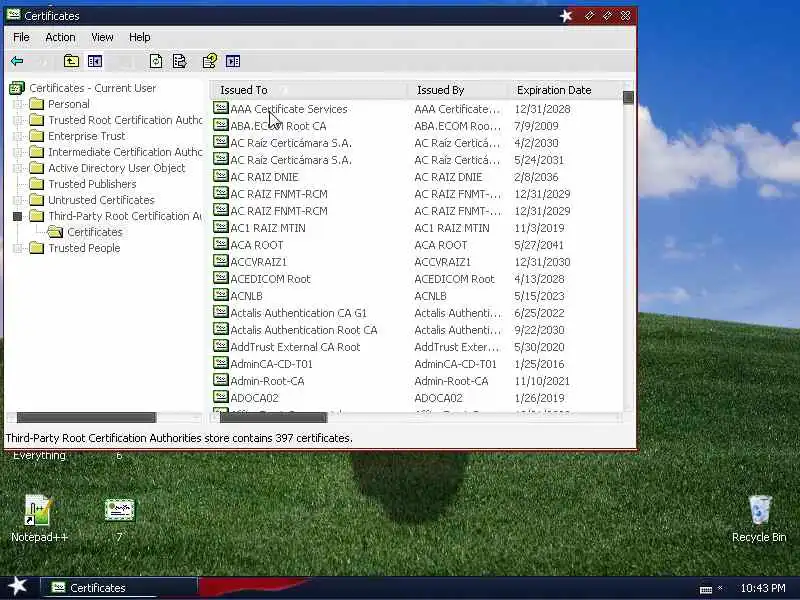Toggle the Show/Hide Console Tree icon

click(95, 61)
